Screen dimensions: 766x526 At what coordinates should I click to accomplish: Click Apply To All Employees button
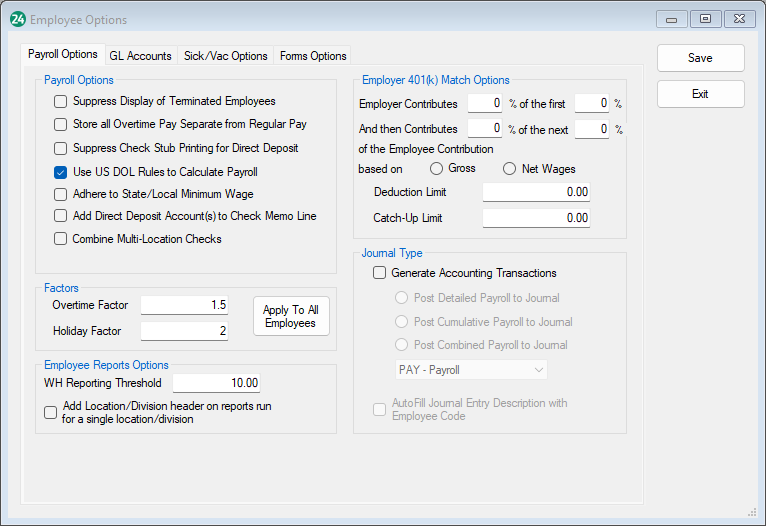pos(291,316)
